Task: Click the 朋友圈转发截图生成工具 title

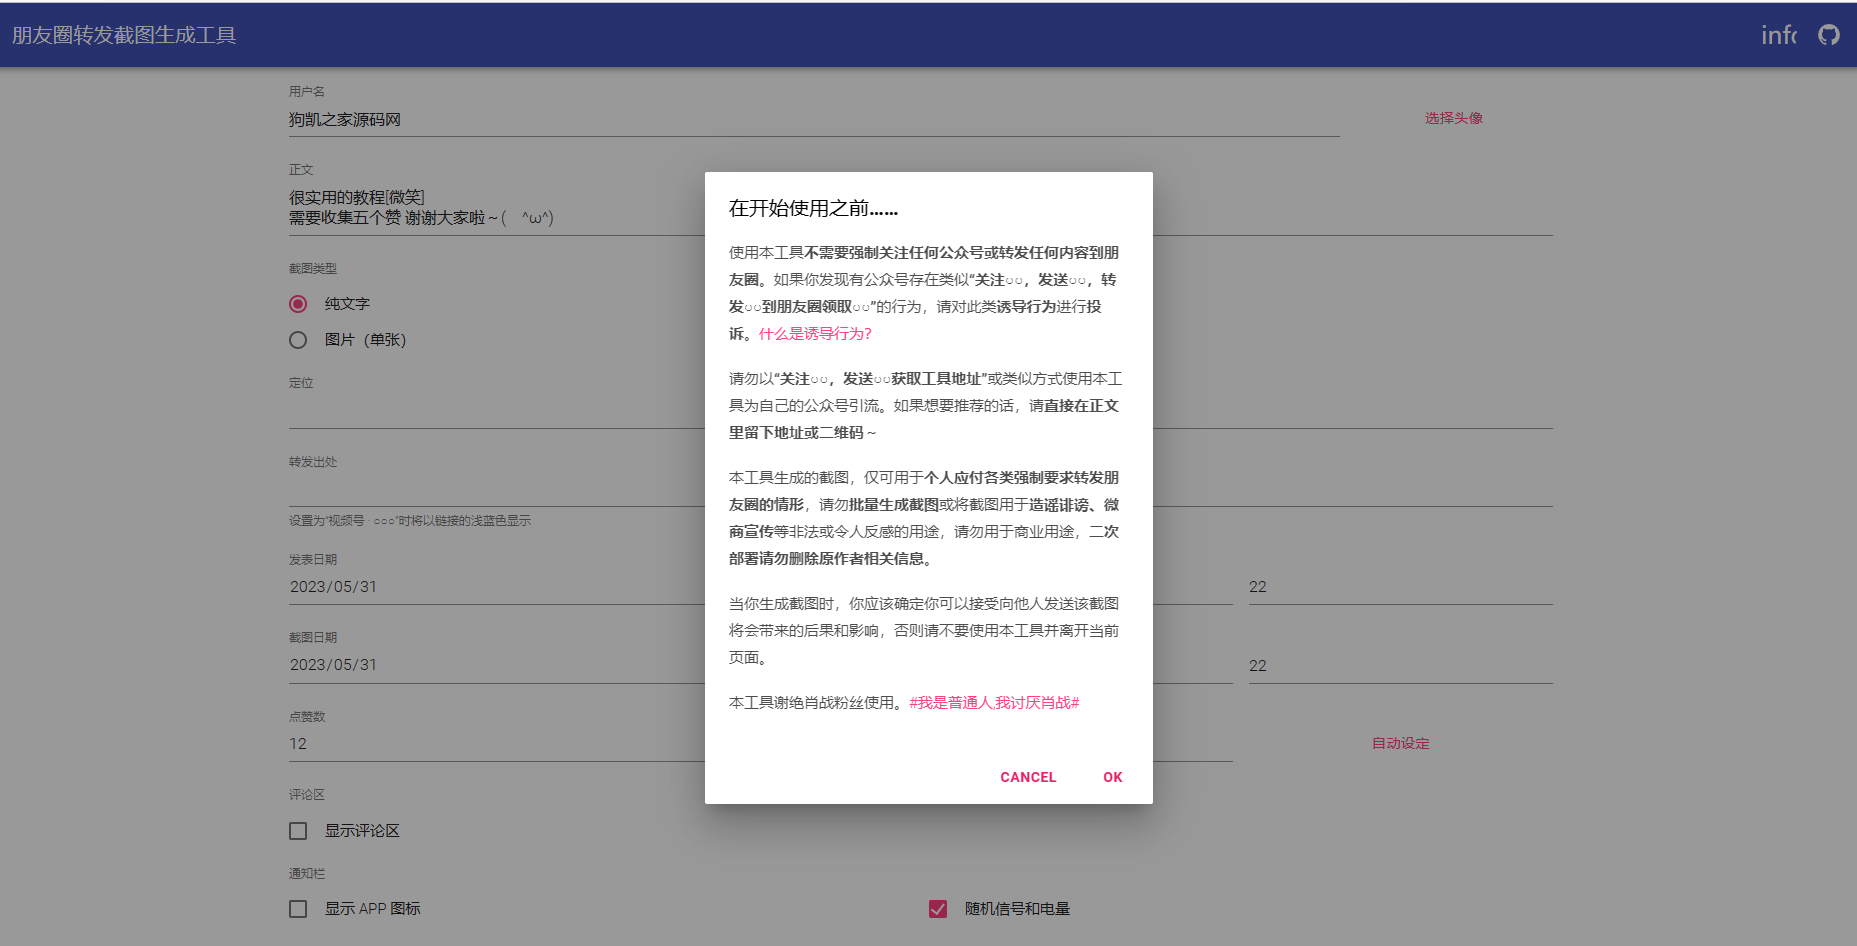Action: click(x=124, y=35)
